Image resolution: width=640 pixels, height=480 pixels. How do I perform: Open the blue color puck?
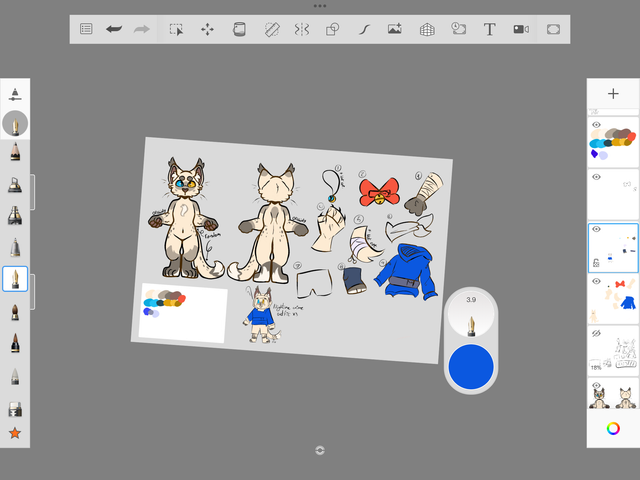[x=471, y=367]
